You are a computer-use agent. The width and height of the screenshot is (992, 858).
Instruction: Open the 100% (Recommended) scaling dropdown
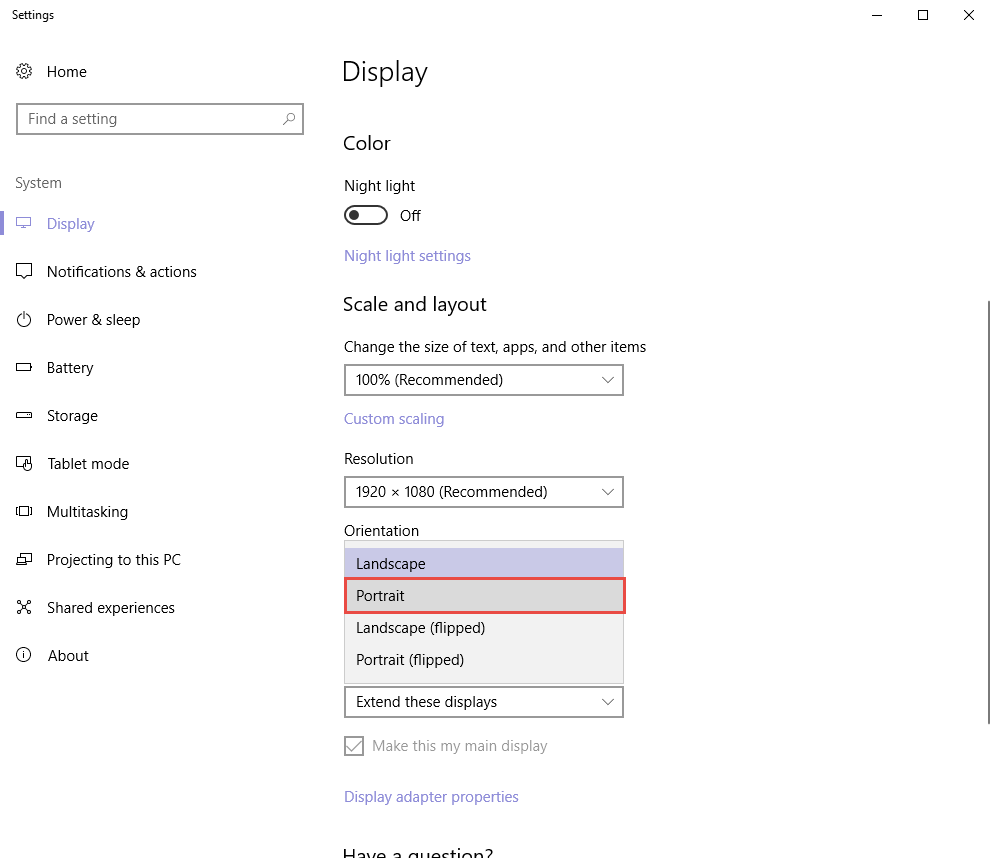click(484, 380)
